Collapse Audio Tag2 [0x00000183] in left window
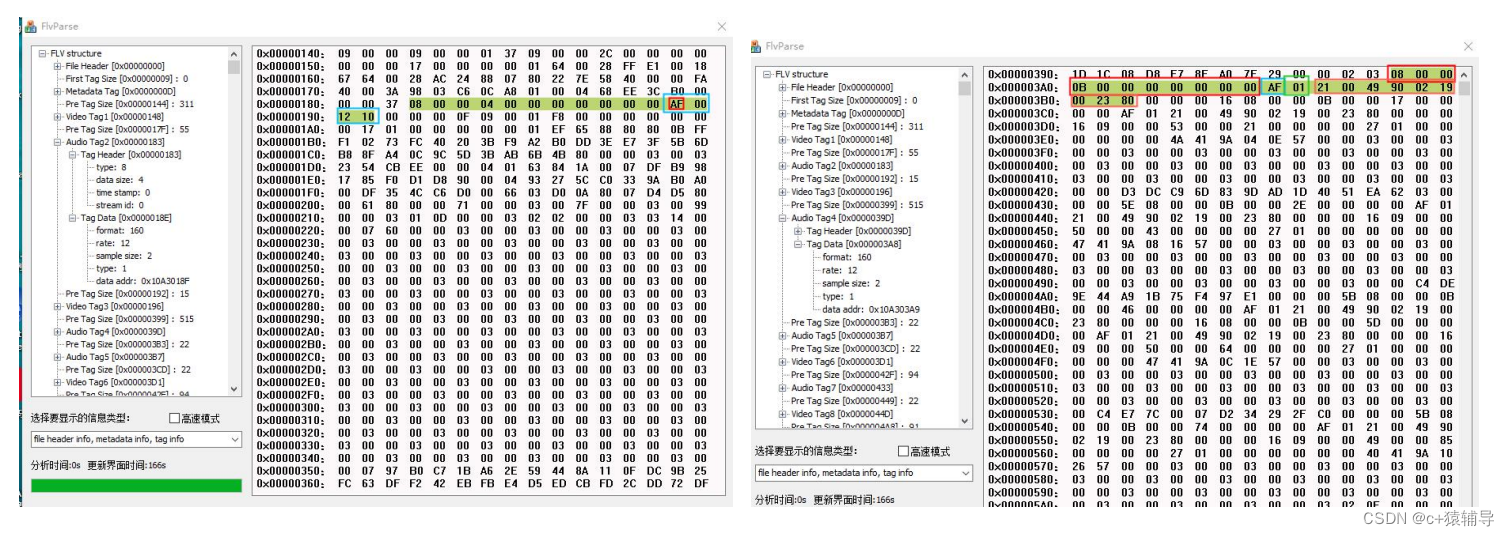Screen dimensions: 1509x536 (x=57, y=142)
